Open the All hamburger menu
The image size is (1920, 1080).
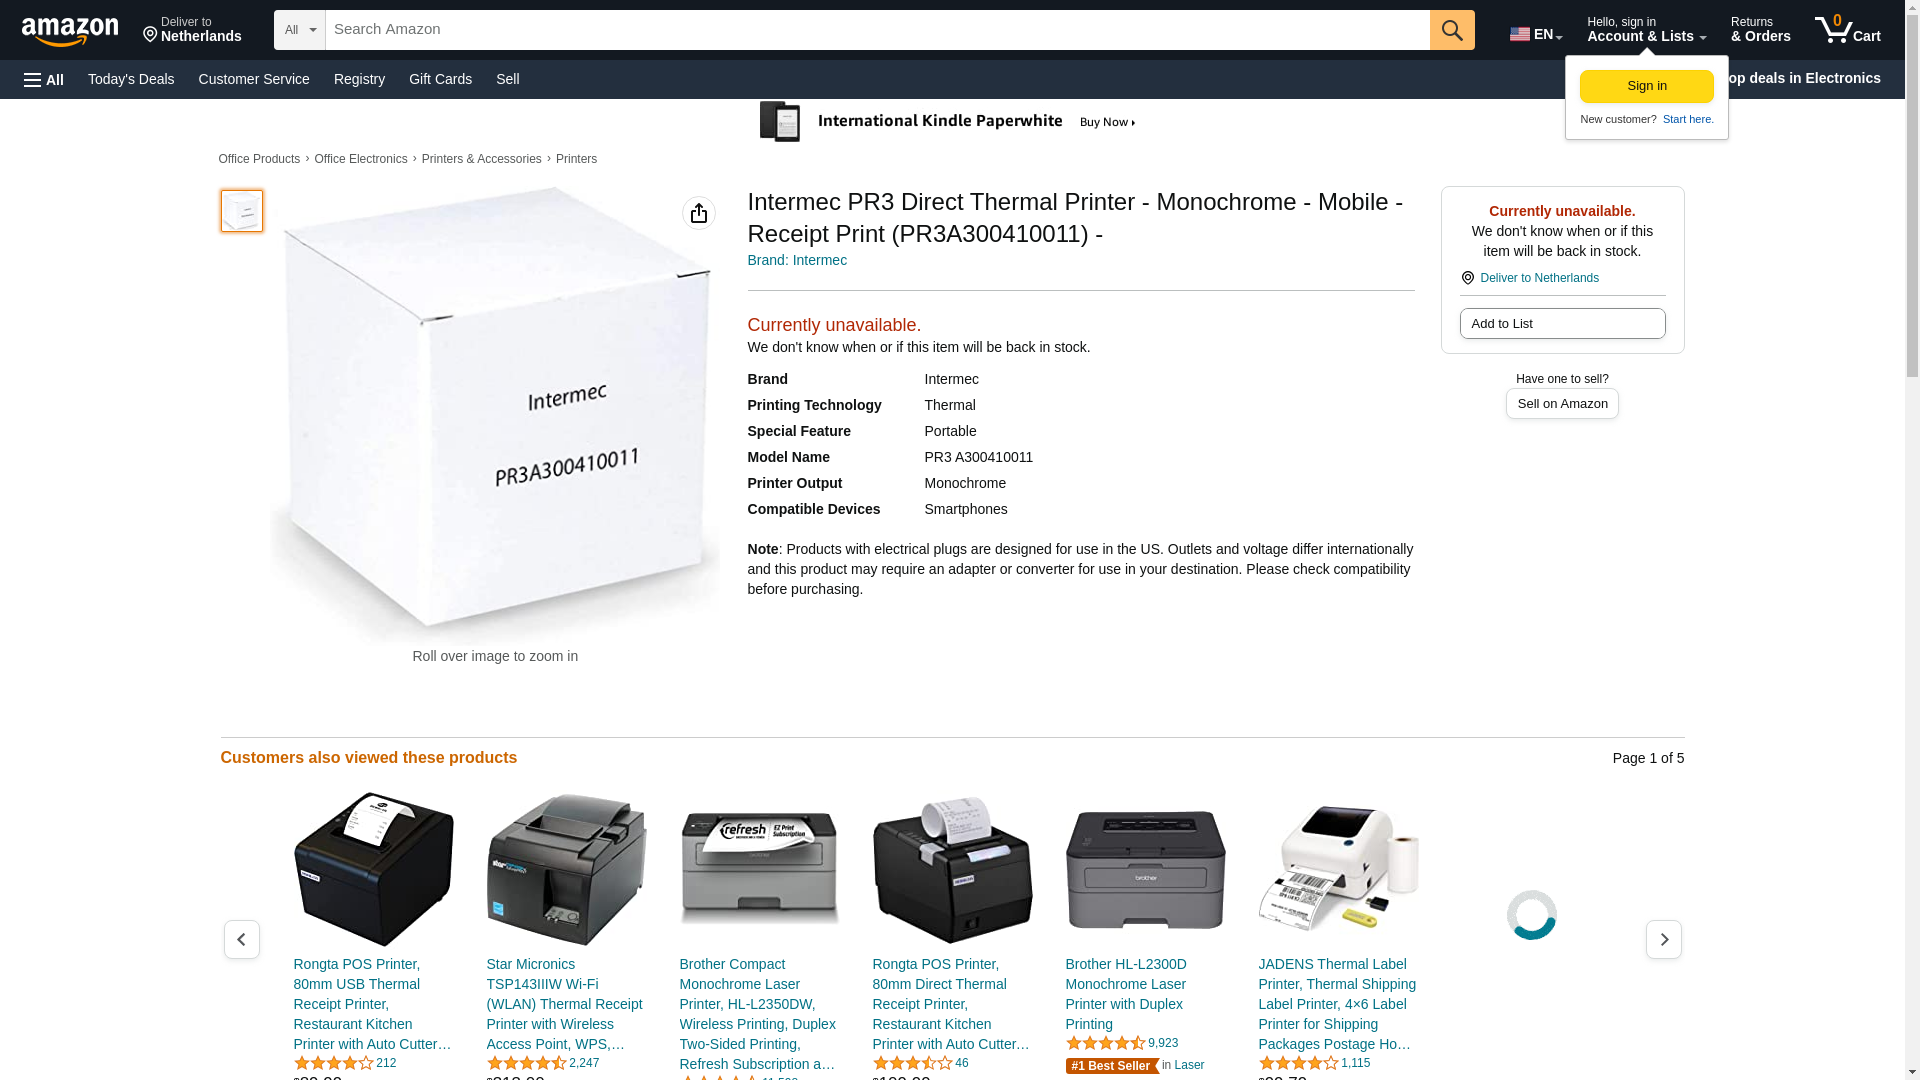(44, 79)
